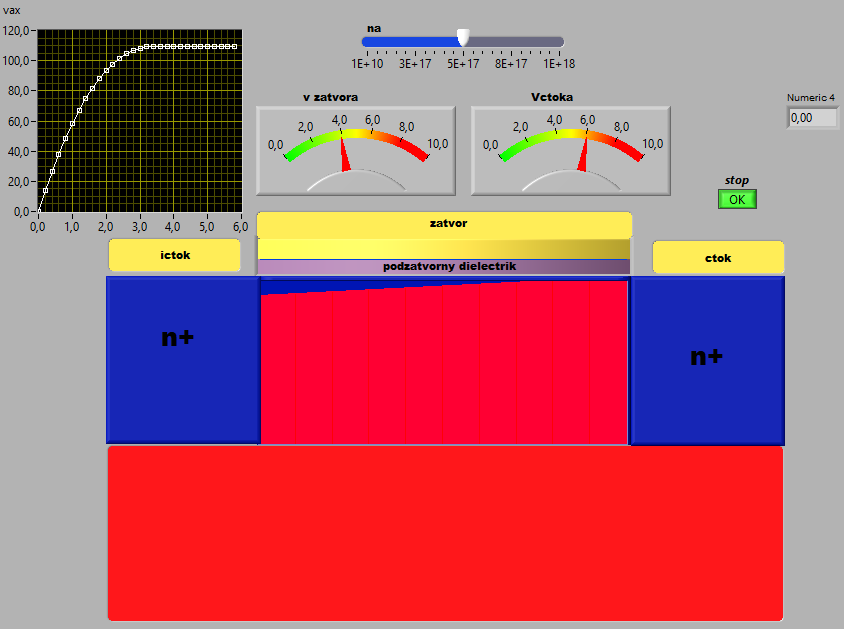The width and height of the screenshot is (844, 629).
Task: Click the 1E+18 label of na scale
Action: (x=559, y=63)
